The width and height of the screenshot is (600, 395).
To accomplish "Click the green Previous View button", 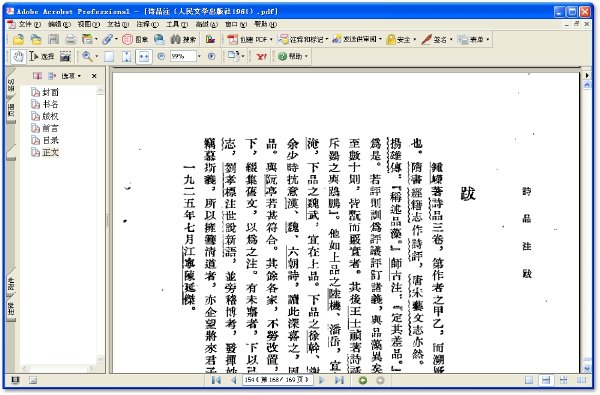I will coord(363,380).
